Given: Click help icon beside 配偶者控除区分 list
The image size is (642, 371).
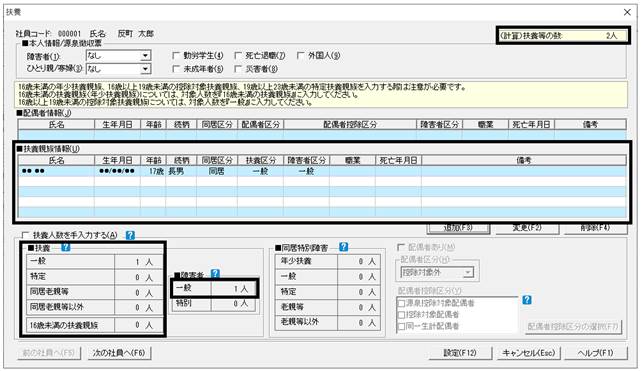Looking at the screenshot, I should point(527,300).
